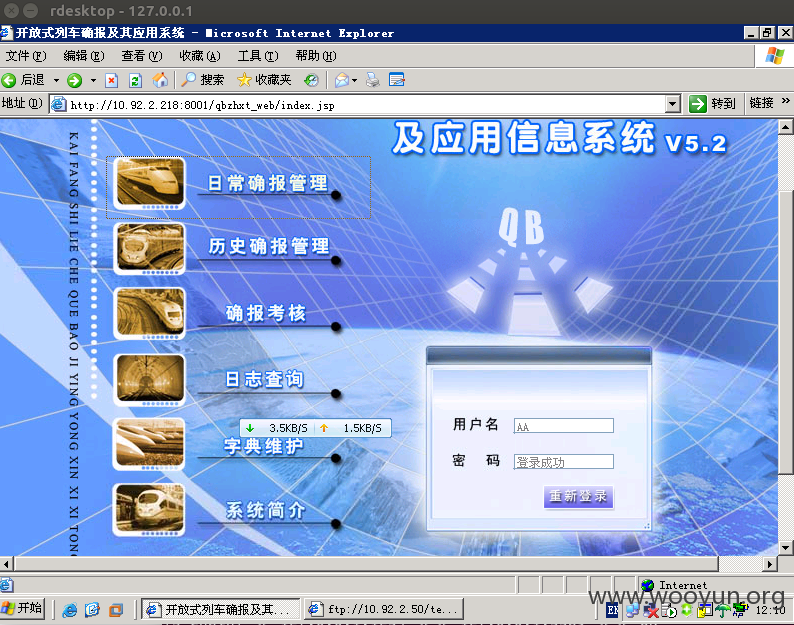Open 字典维护 link
The height and width of the screenshot is (625, 794).
click(264, 447)
